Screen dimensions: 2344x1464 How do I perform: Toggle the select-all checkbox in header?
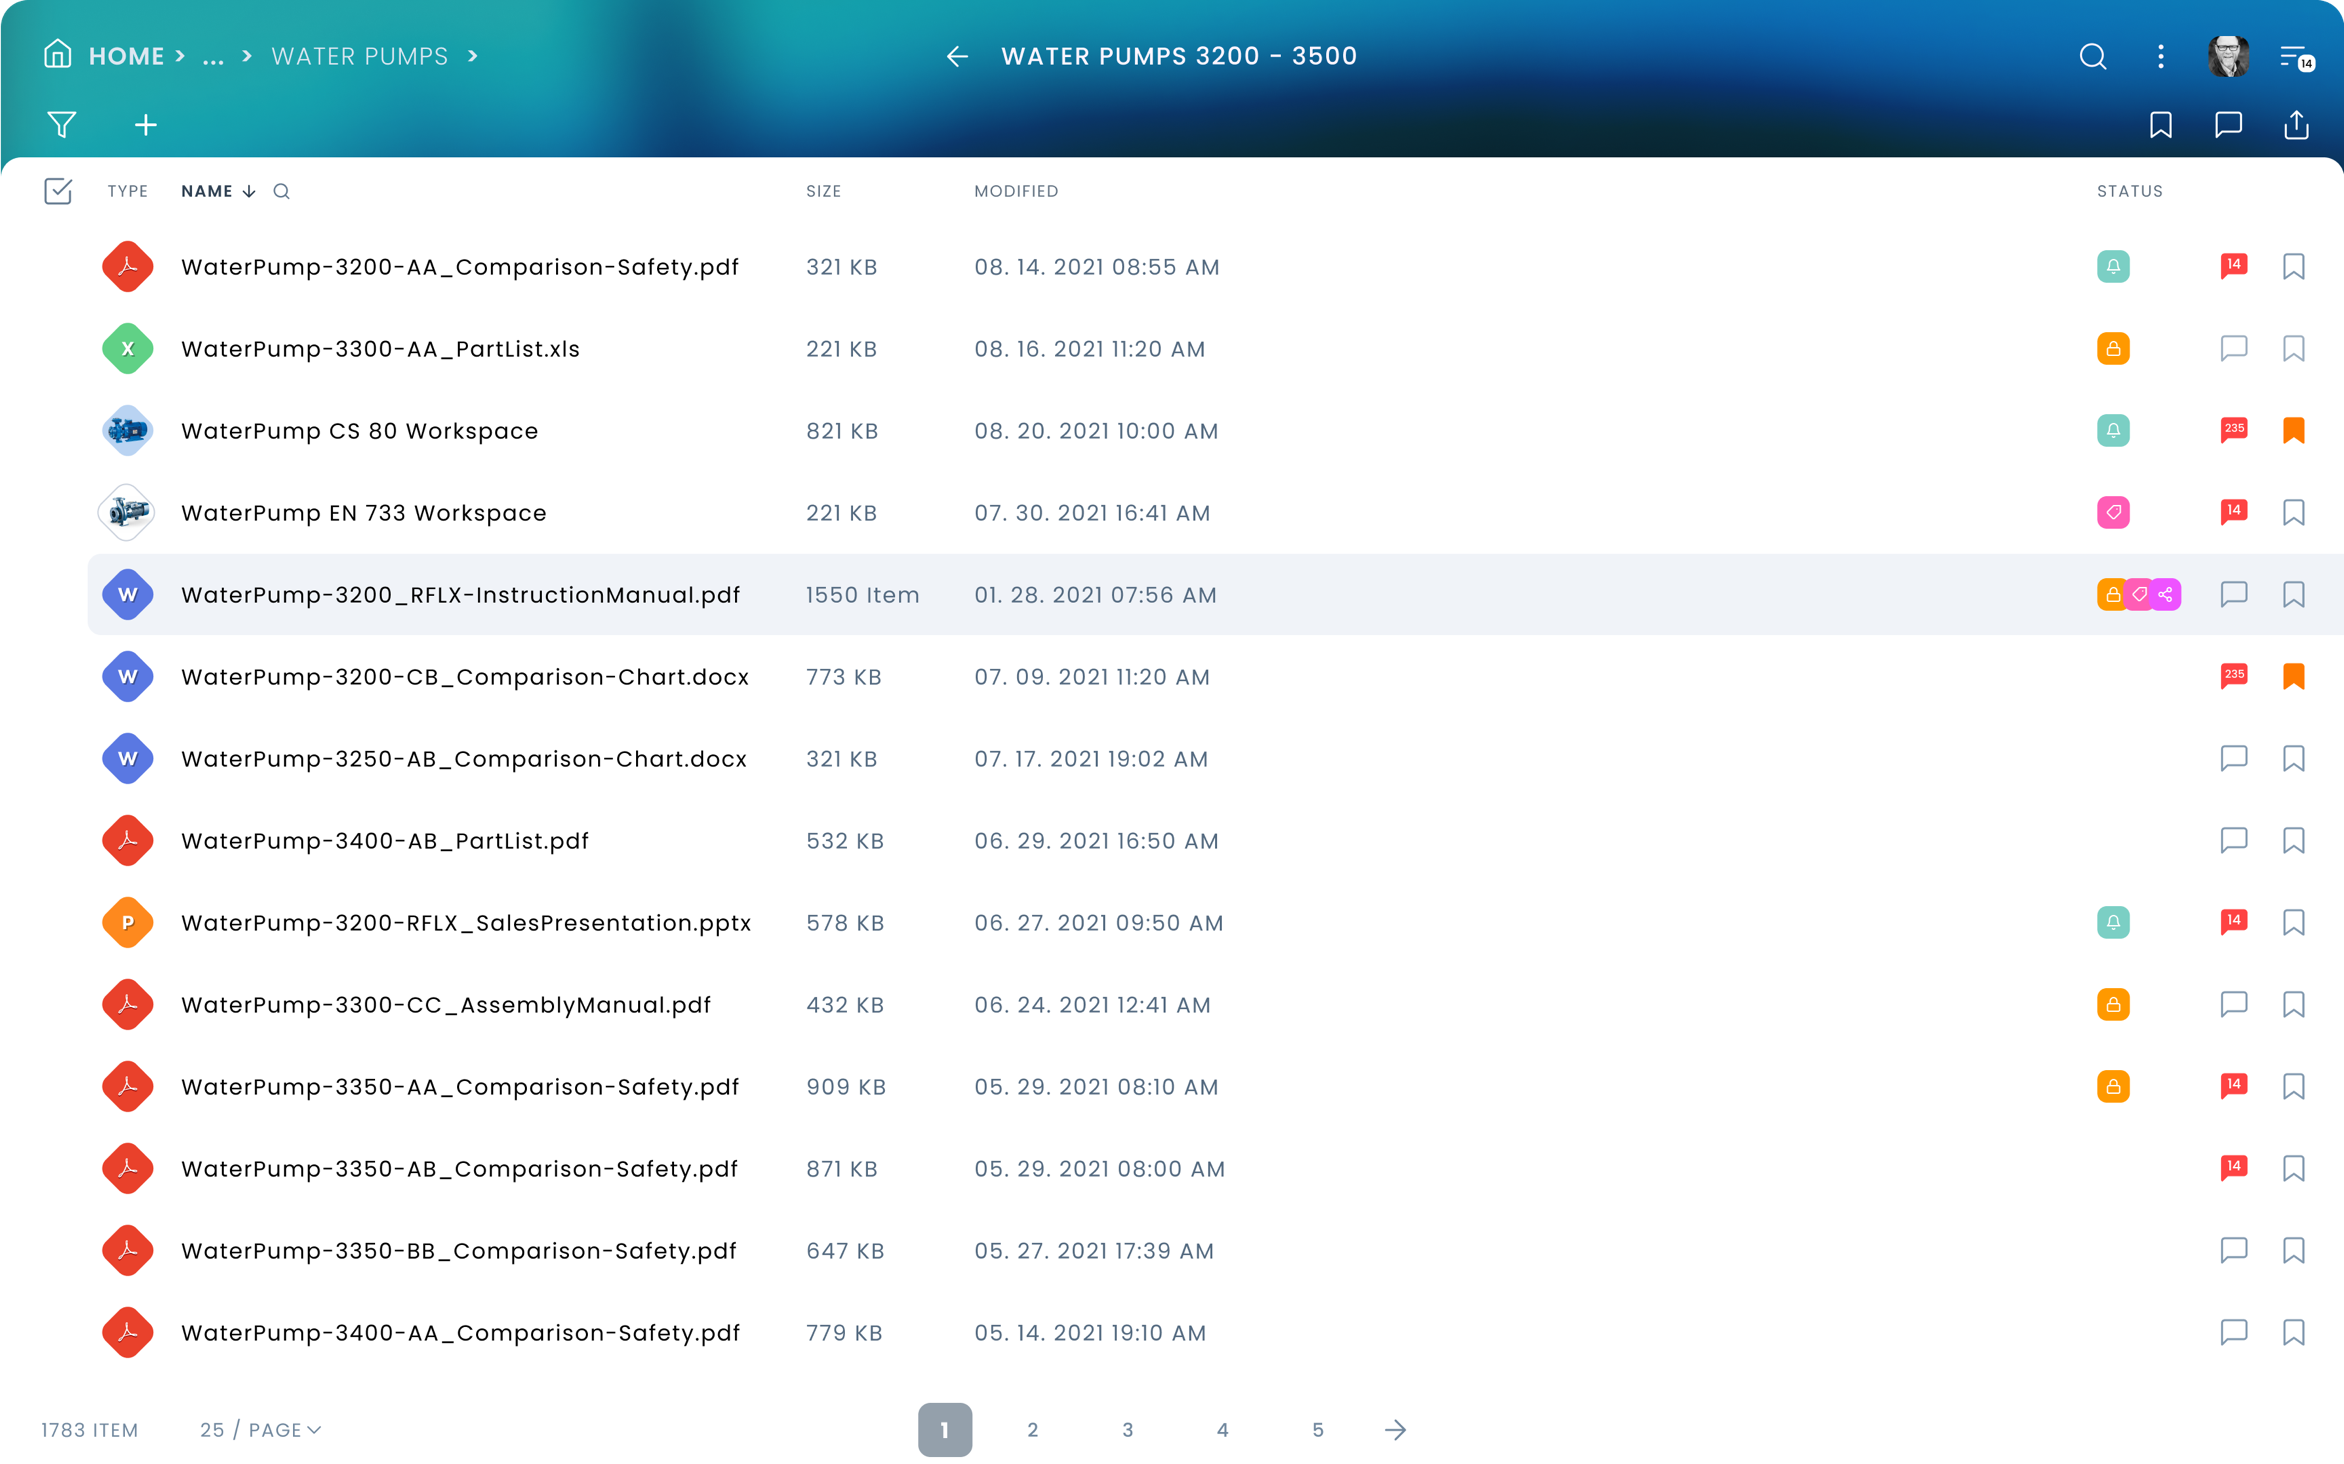pyautogui.click(x=58, y=191)
